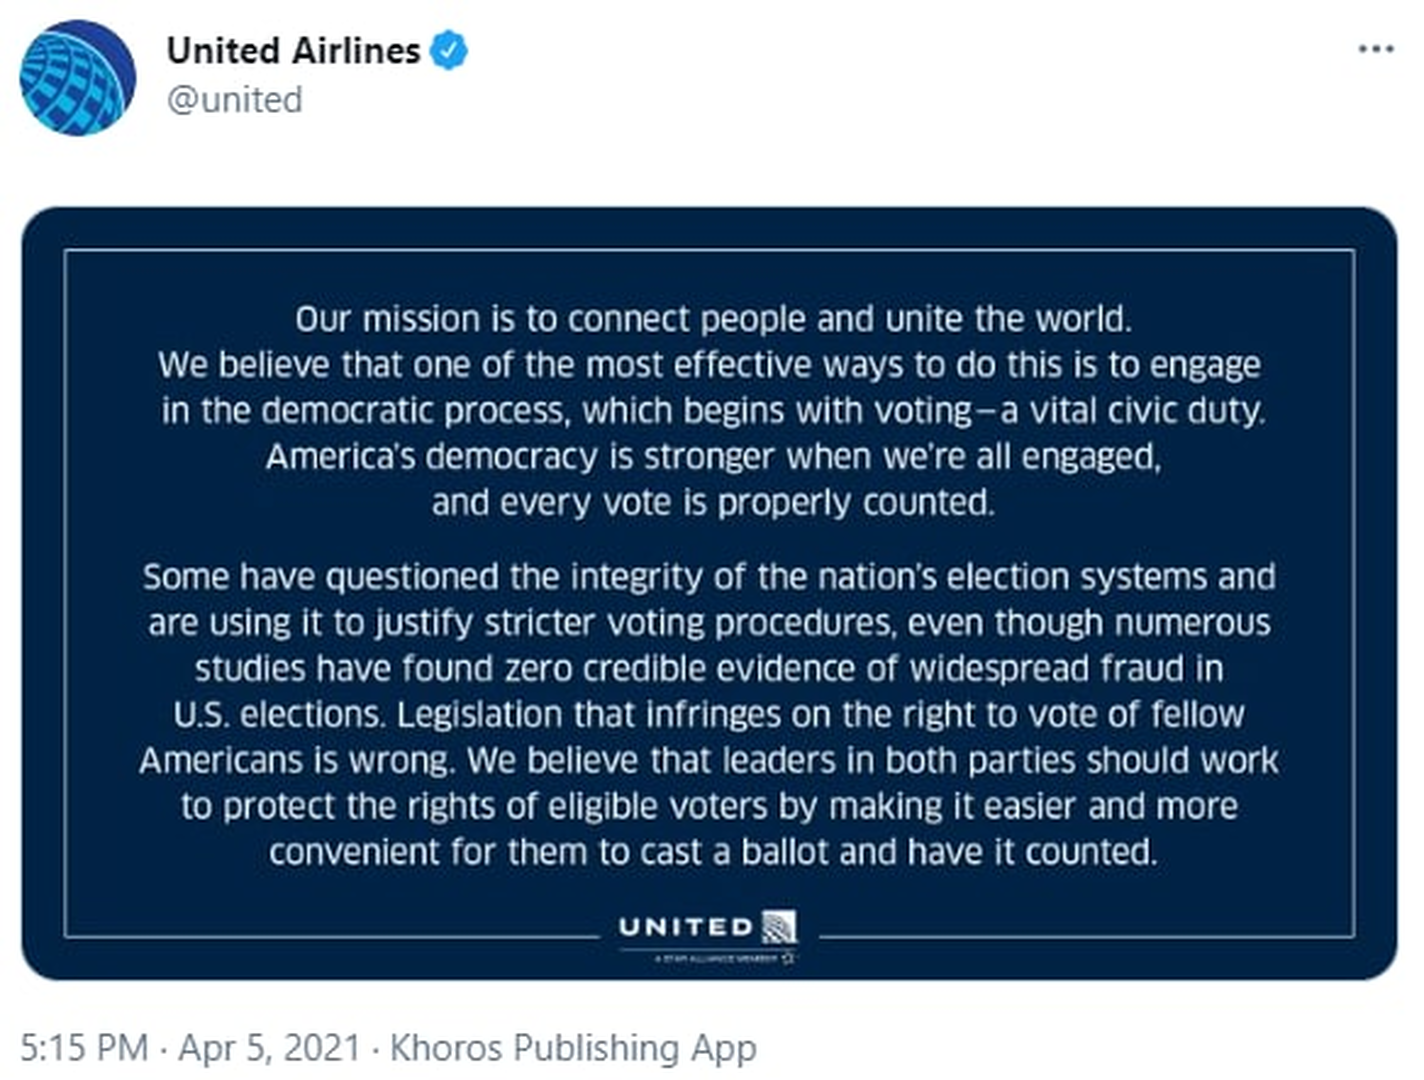Open the dark blue statement image's top border area
This screenshot has height=1080, width=1424.
pyautogui.click(x=708, y=228)
